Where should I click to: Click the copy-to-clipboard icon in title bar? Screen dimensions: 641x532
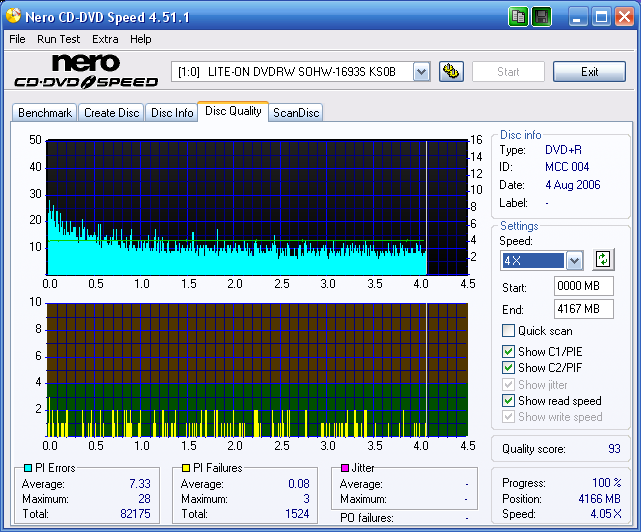pyautogui.click(x=518, y=17)
